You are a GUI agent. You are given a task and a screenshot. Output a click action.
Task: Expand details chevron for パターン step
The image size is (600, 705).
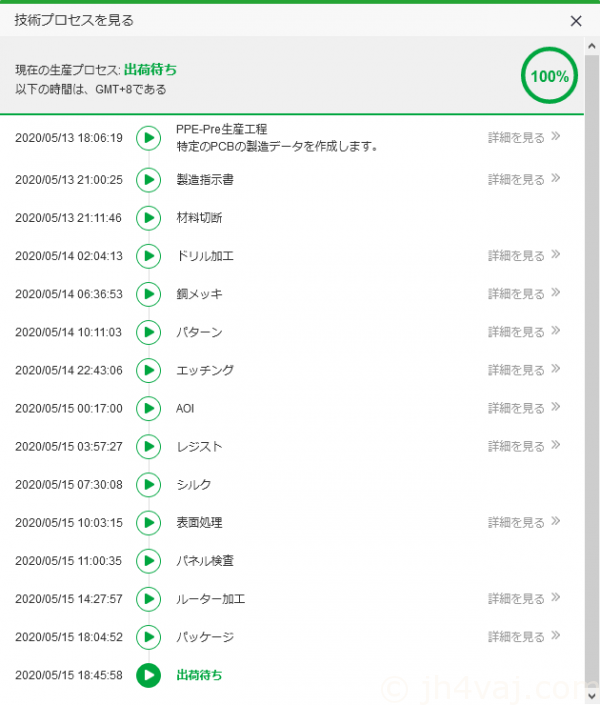click(556, 331)
